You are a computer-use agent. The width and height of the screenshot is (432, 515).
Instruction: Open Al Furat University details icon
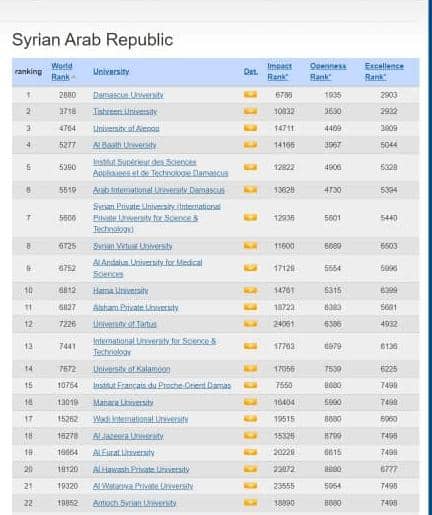250,452
